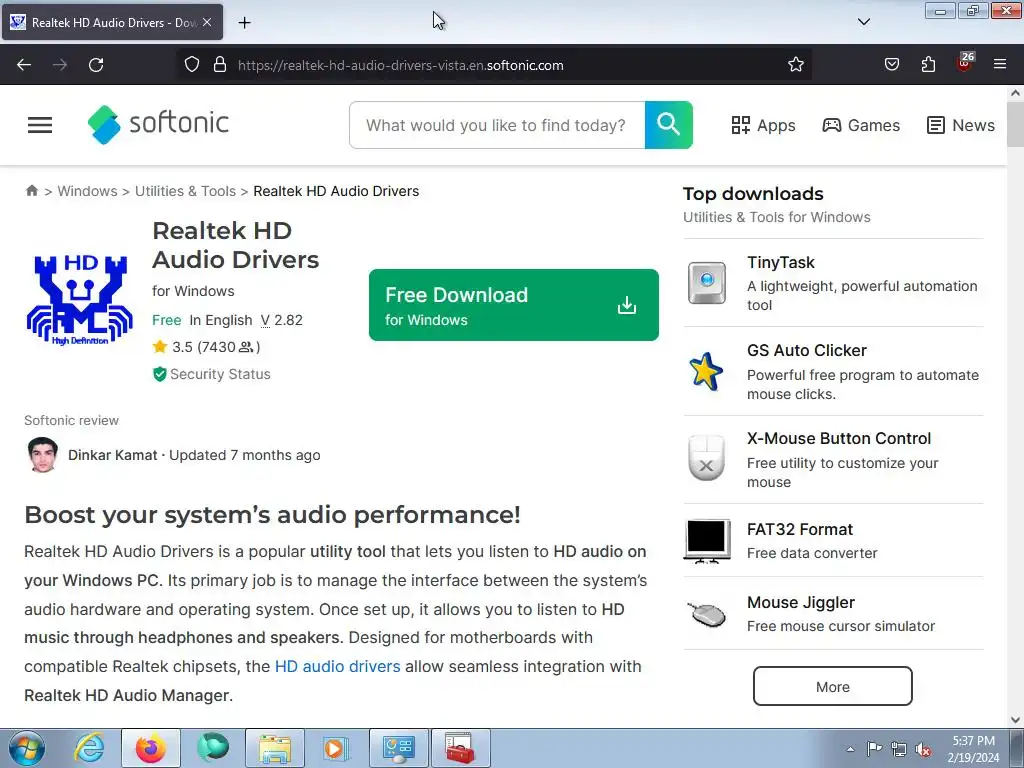
Task: Click the Mouse Jiggler icon
Action: tap(707, 614)
